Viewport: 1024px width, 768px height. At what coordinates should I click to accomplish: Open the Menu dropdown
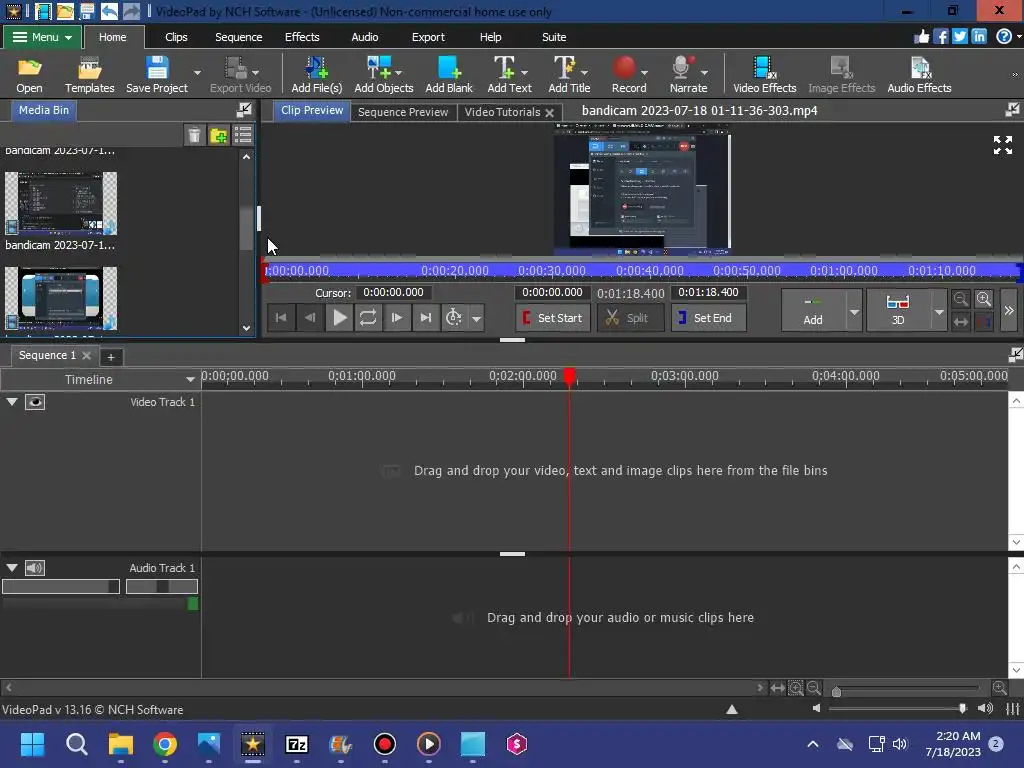coord(42,37)
